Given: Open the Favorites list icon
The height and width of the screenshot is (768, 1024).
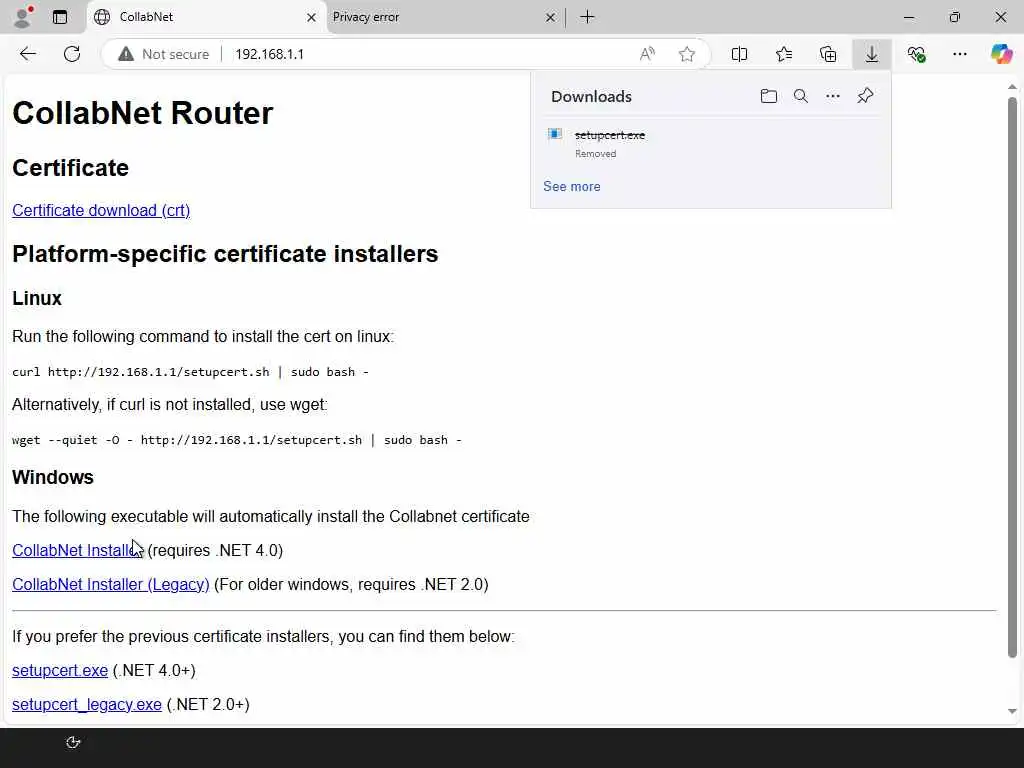Looking at the screenshot, I should [x=784, y=54].
